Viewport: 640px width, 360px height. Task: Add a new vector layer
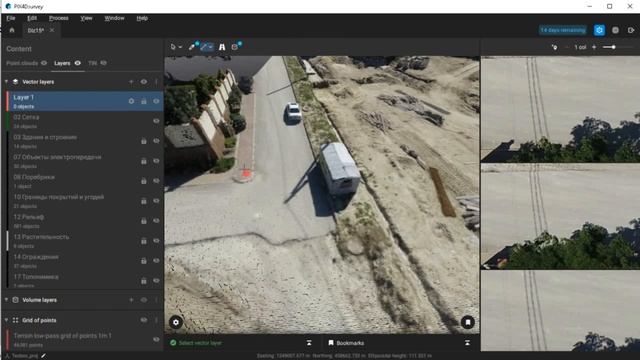131,82
